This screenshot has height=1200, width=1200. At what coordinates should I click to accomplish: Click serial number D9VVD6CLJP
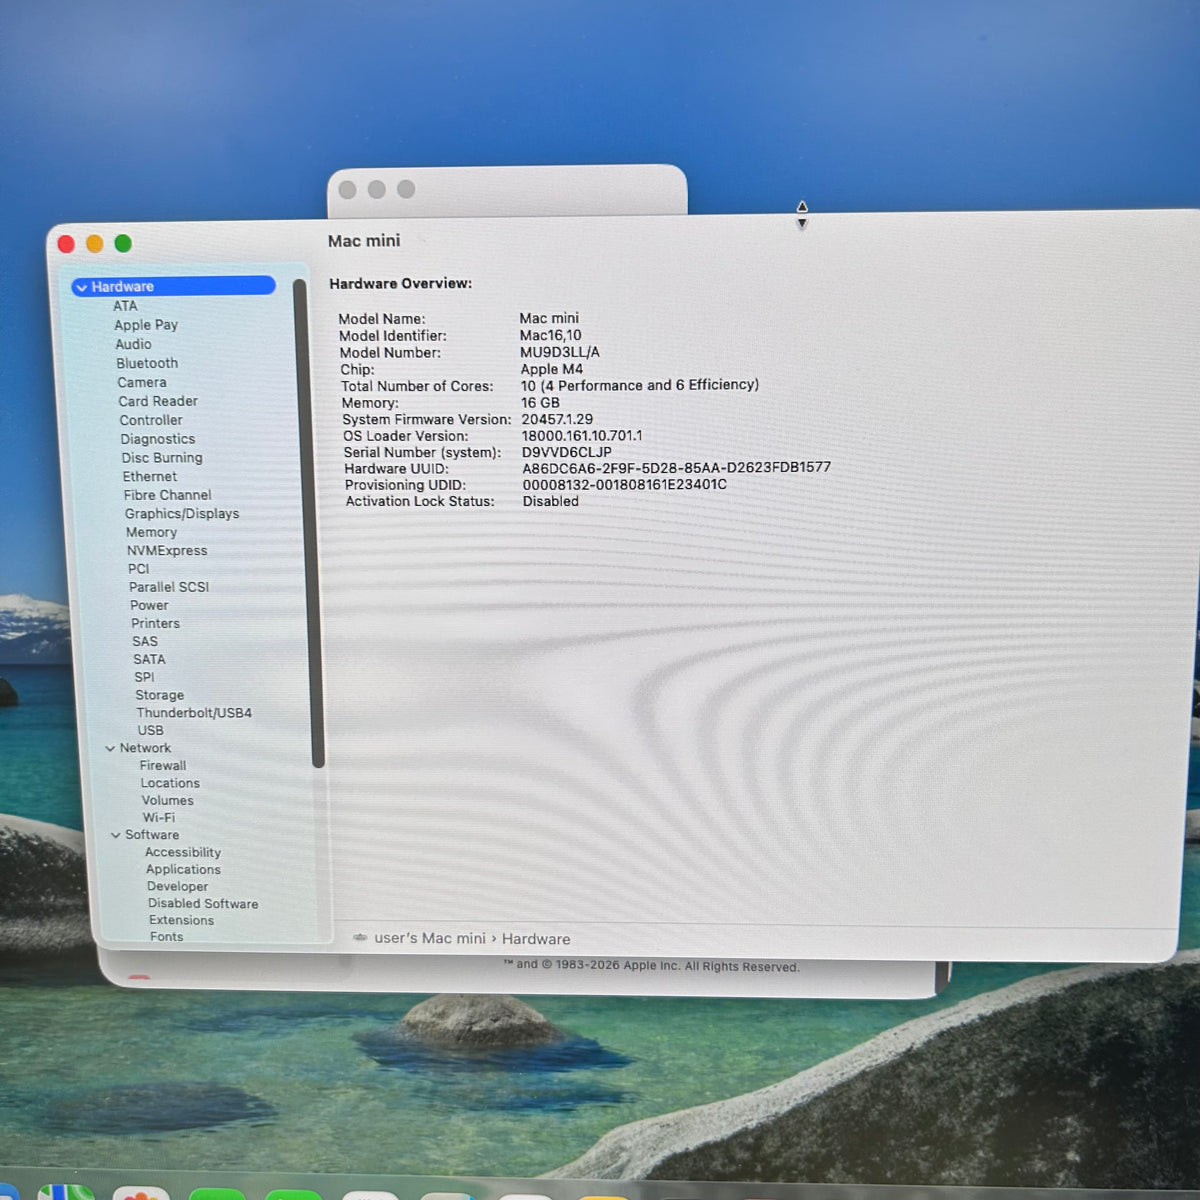click(x=566, y=452)
